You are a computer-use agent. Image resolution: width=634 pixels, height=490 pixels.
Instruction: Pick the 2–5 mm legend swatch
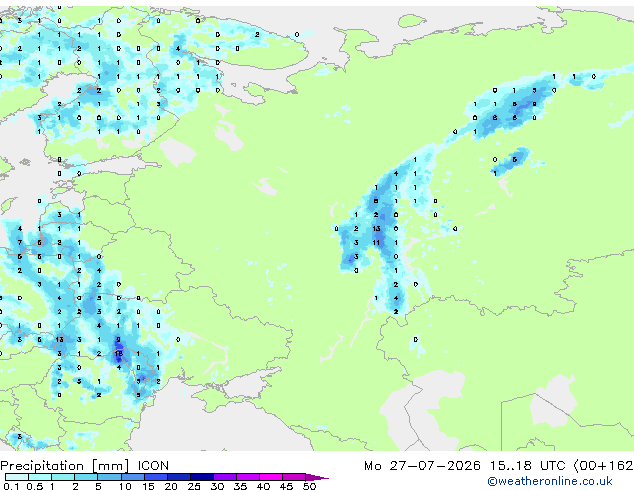[86, 477]
